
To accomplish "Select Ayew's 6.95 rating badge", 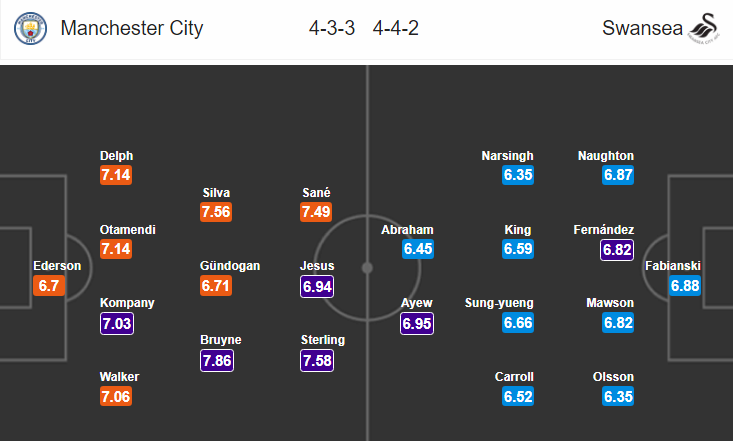I will coord(417,323).
